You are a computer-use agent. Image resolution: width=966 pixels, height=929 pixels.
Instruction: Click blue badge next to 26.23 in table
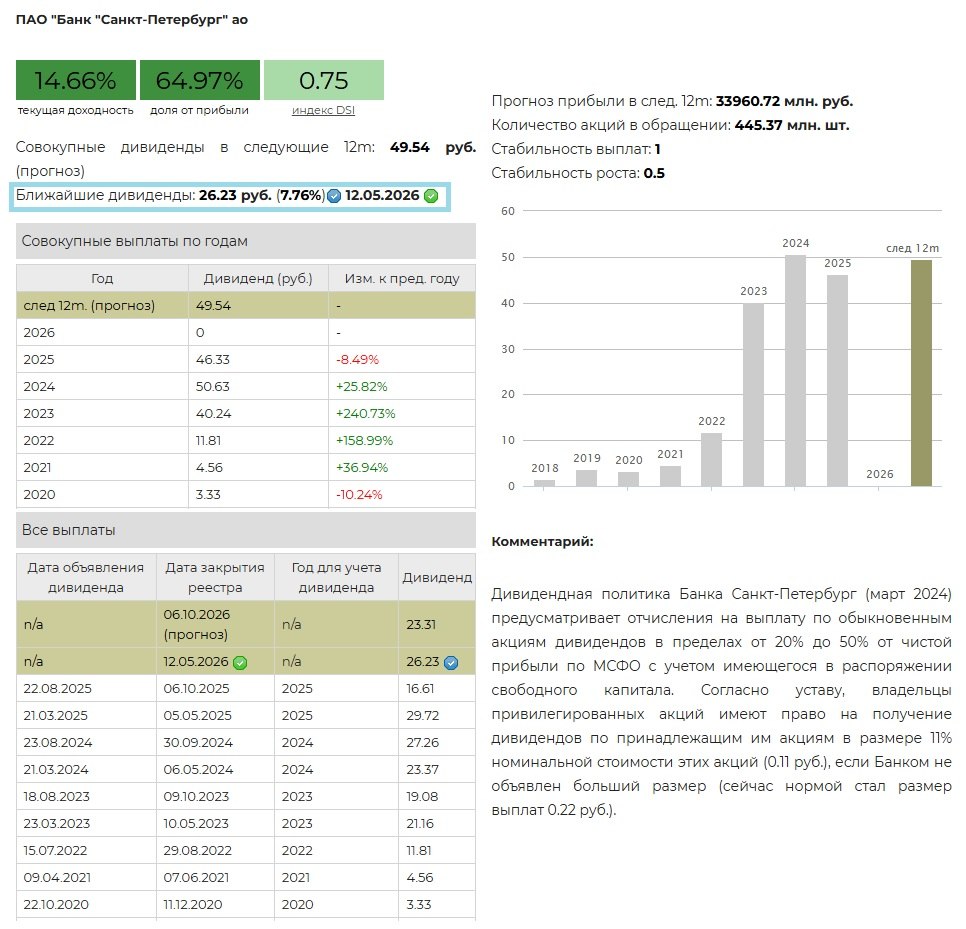point(451,662)
